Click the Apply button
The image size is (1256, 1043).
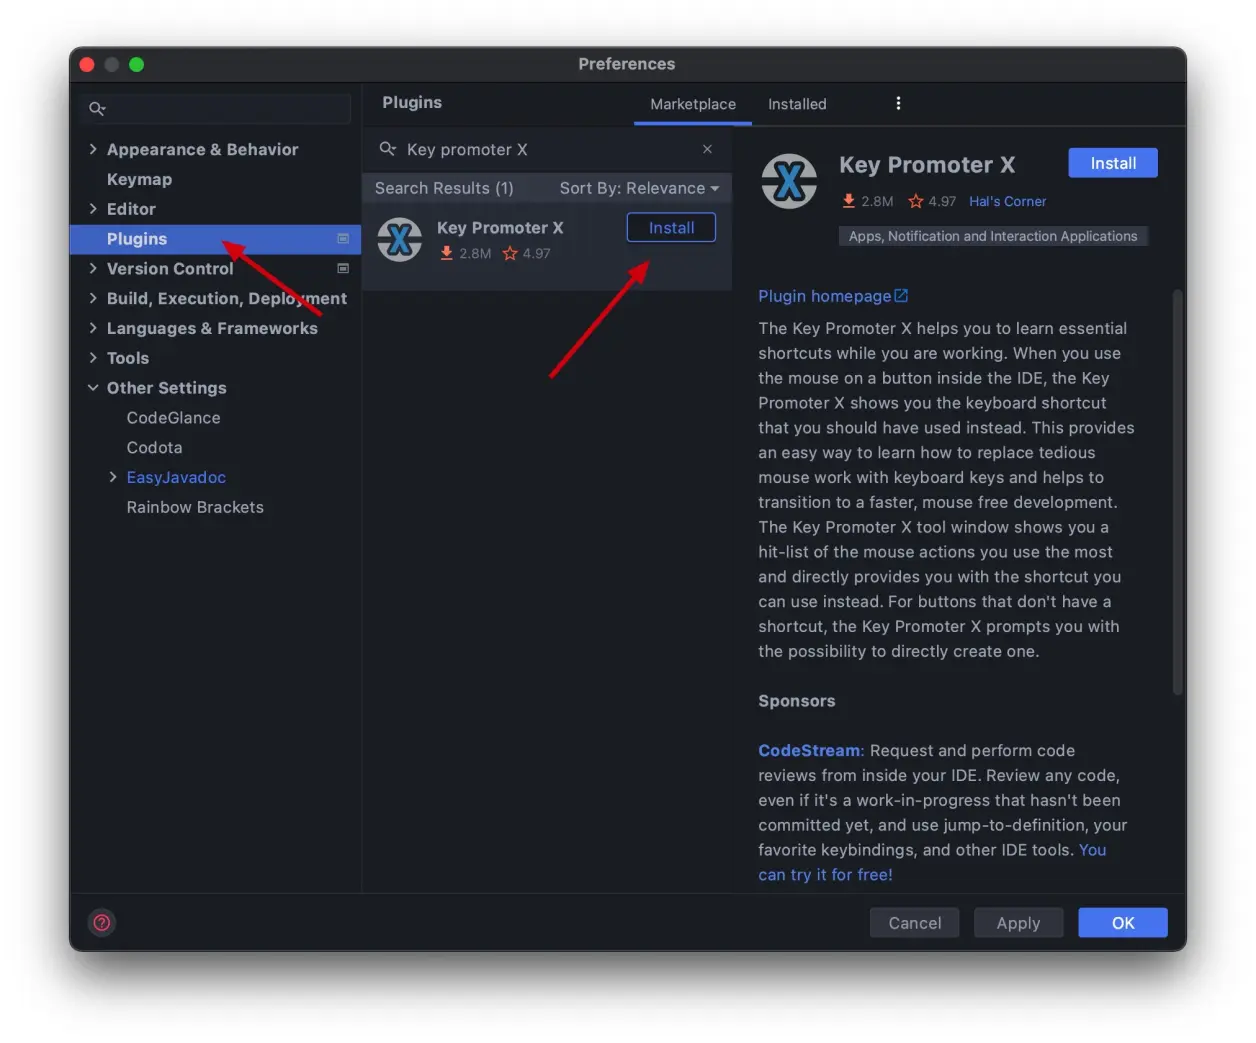1018,923
